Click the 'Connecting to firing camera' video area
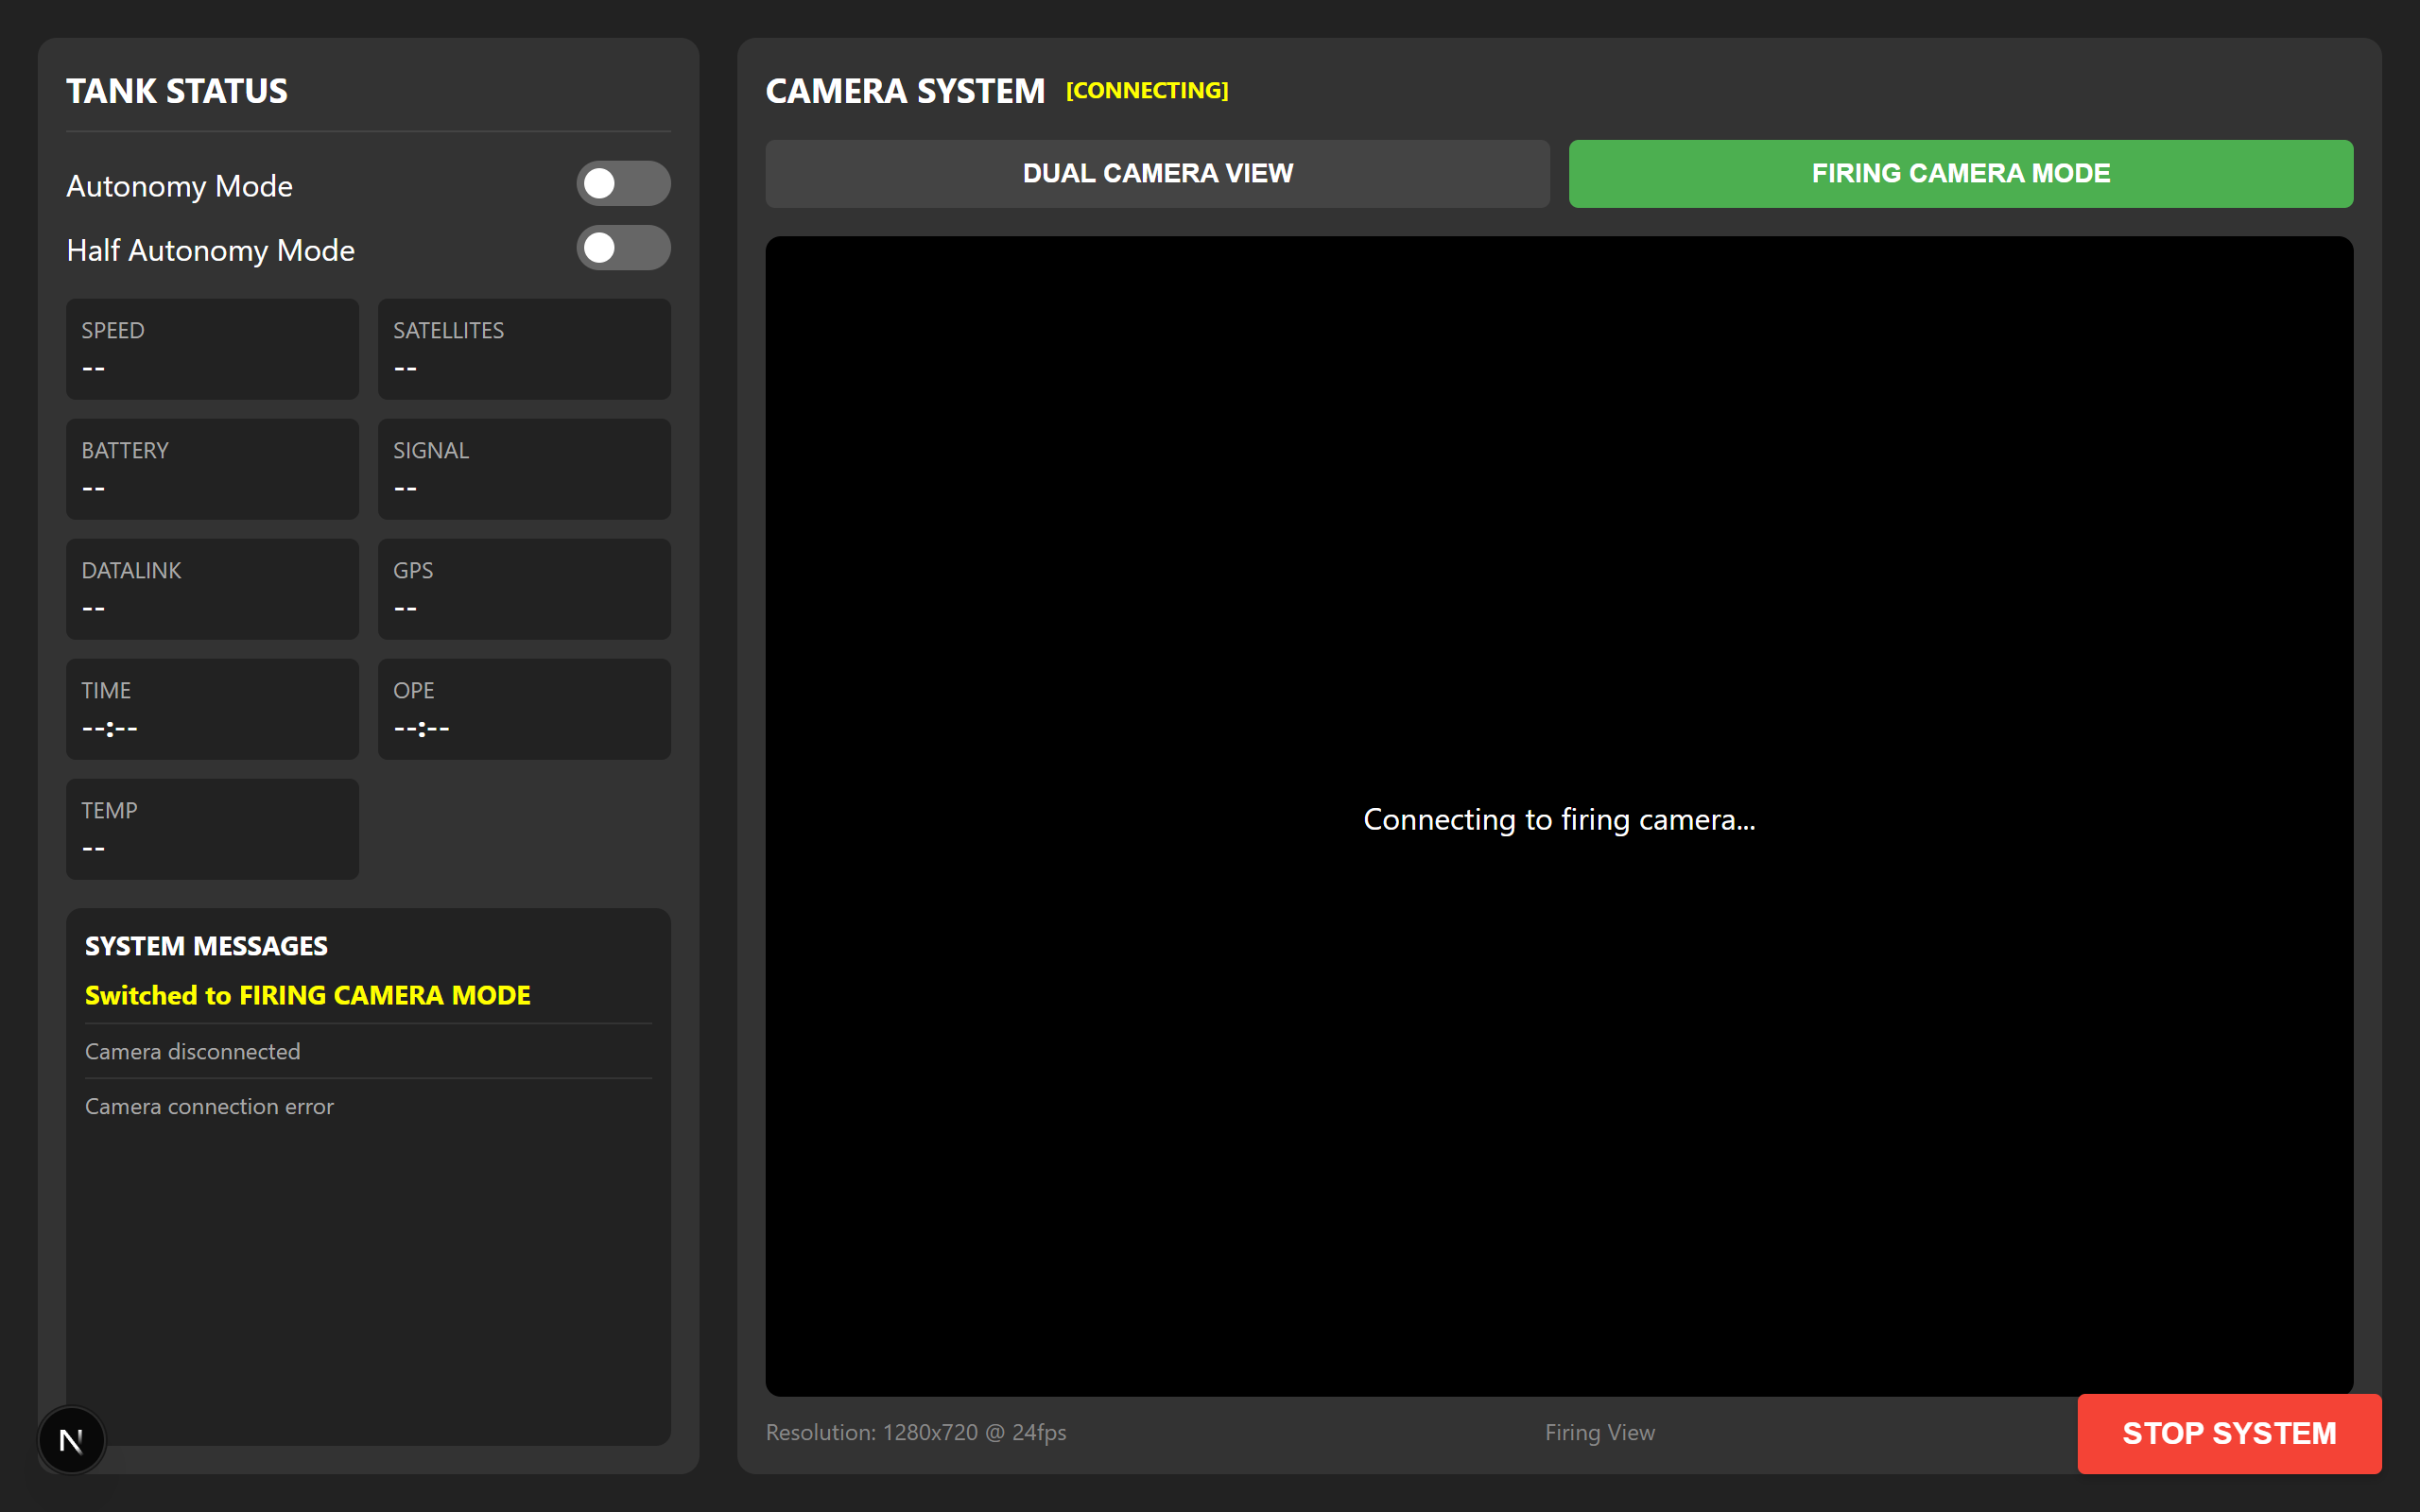 (x=1558, y=819)
